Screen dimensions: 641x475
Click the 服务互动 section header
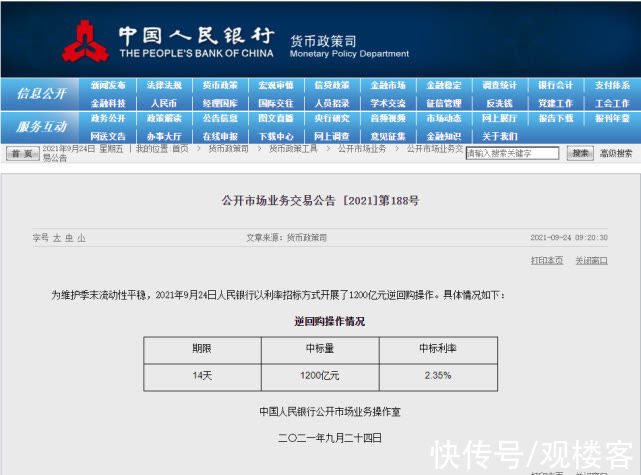41,127
